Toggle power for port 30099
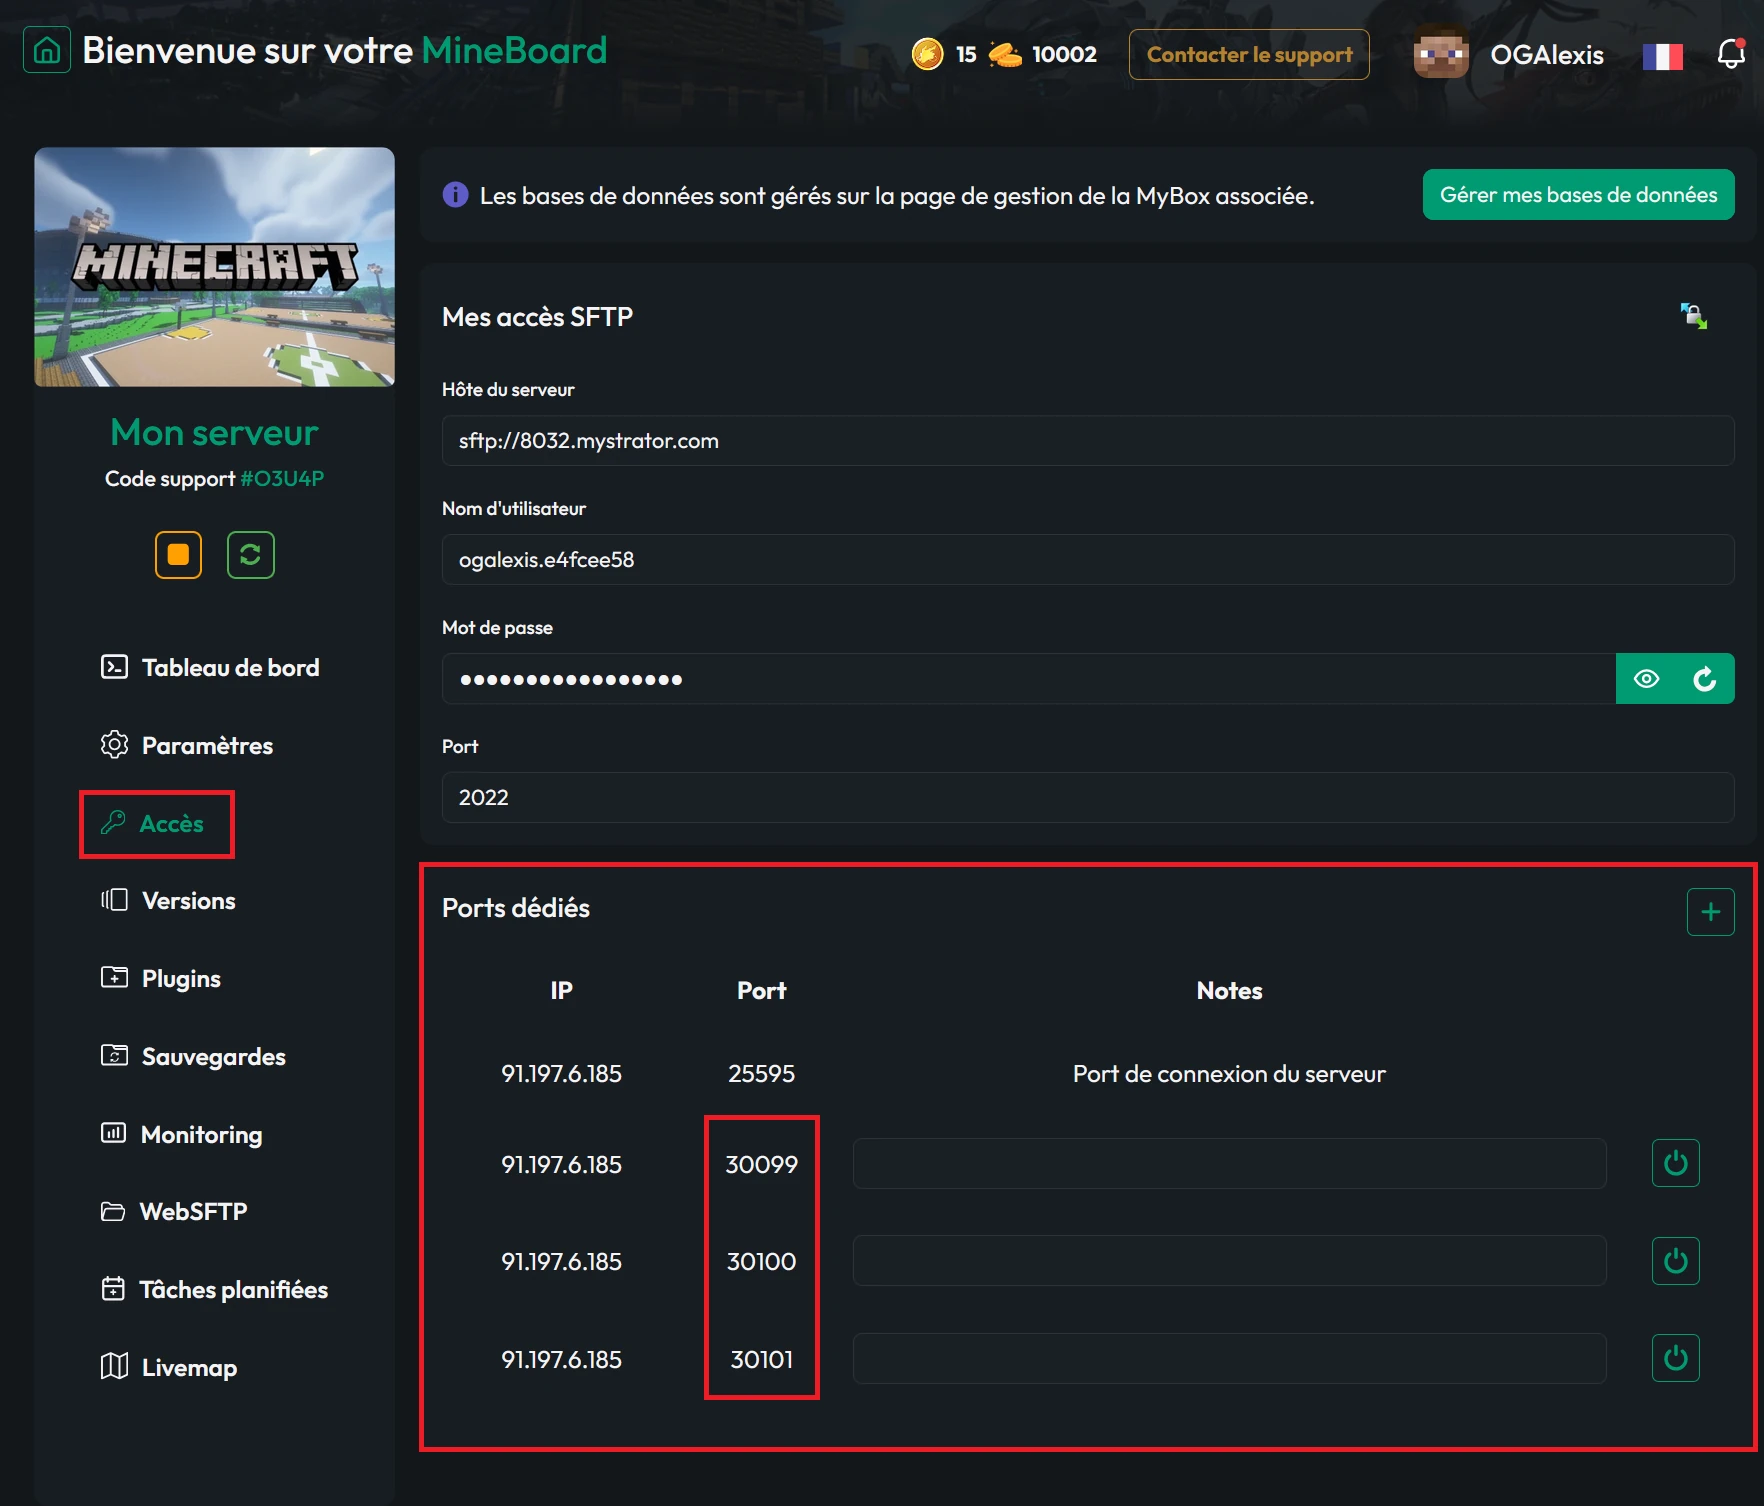Viewport: 1764px width, 1506px height. 1675,1163
